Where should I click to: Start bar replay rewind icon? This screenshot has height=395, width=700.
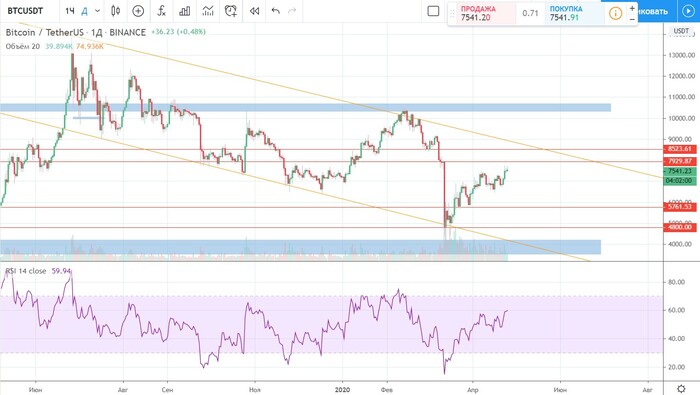254,11
